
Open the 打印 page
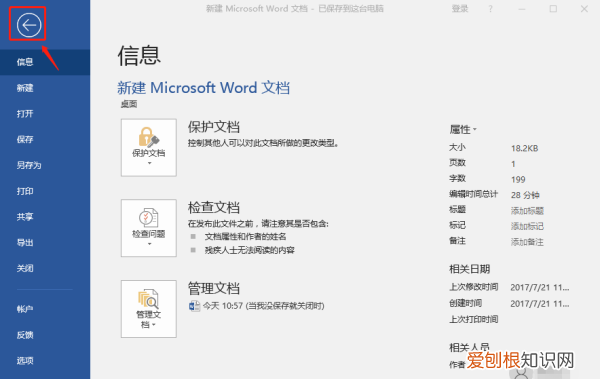click(x=45, y=191)
